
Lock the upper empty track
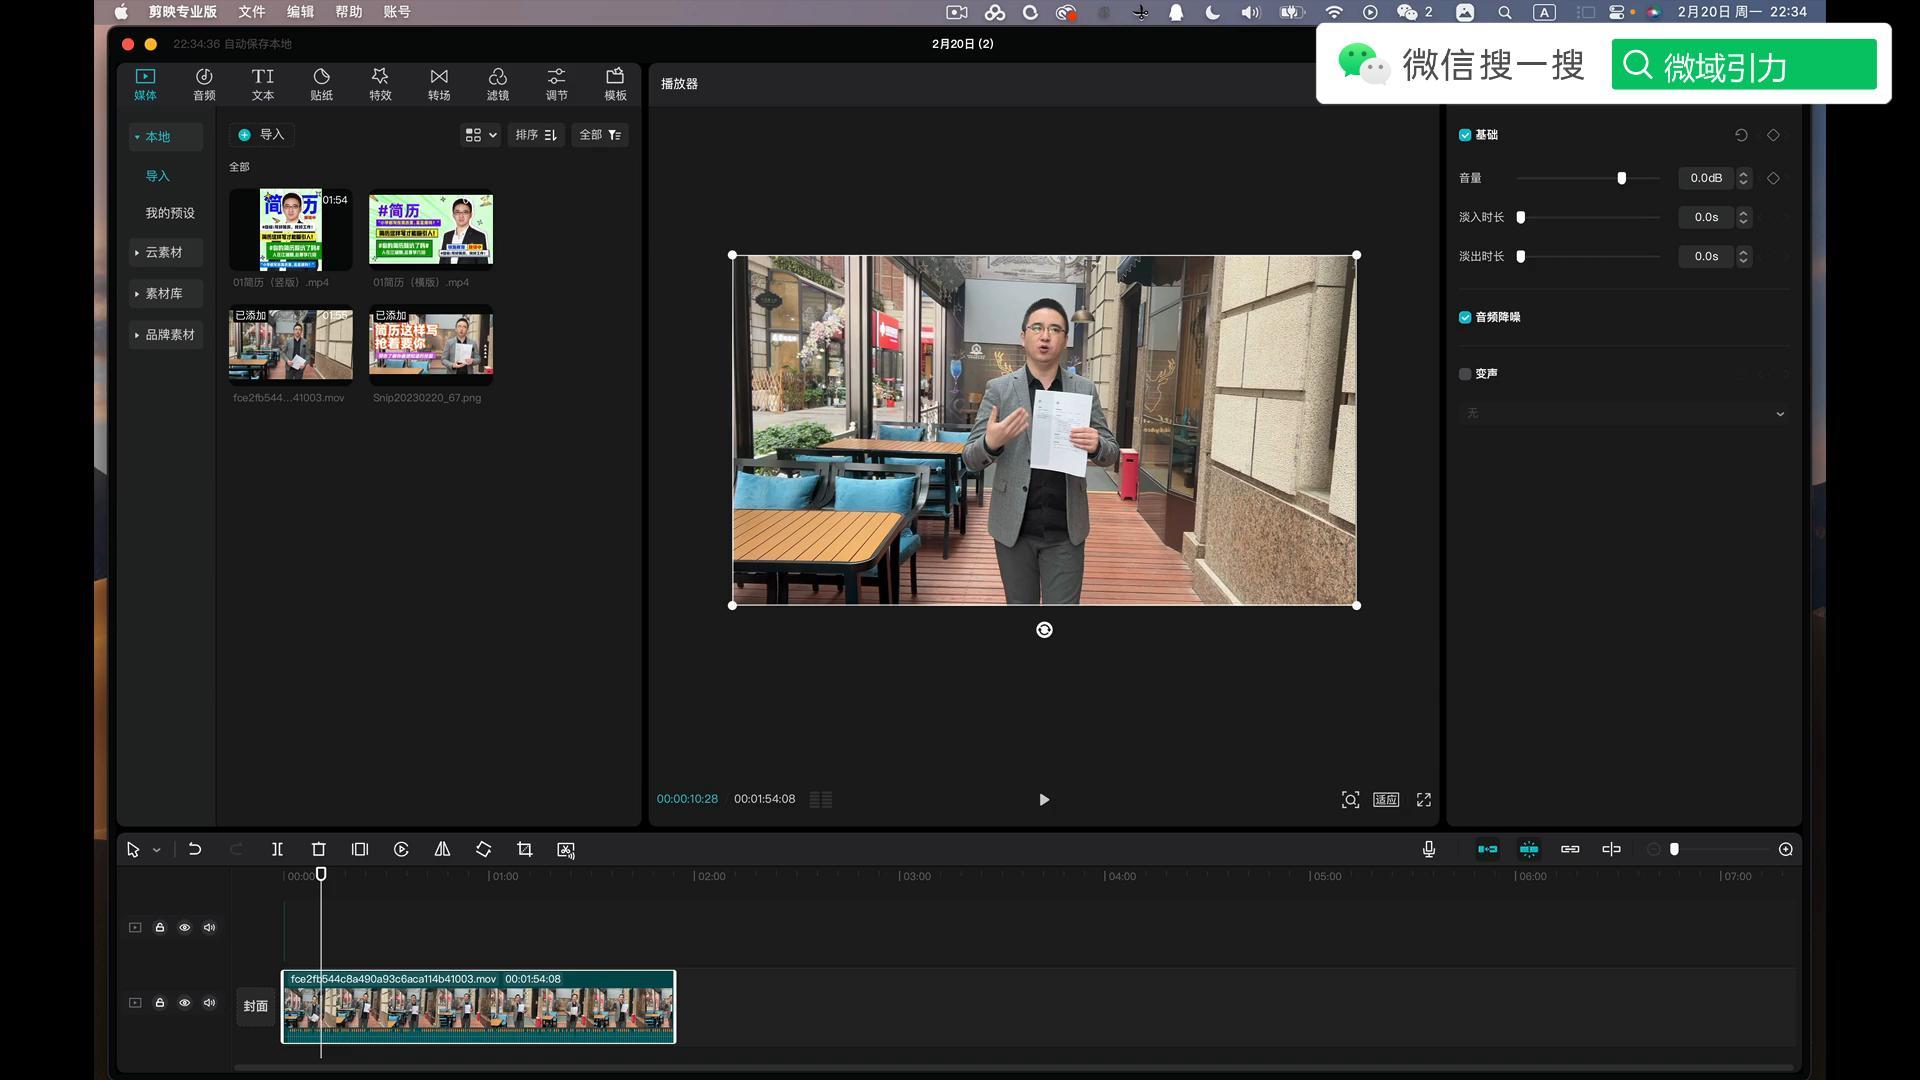159,928
